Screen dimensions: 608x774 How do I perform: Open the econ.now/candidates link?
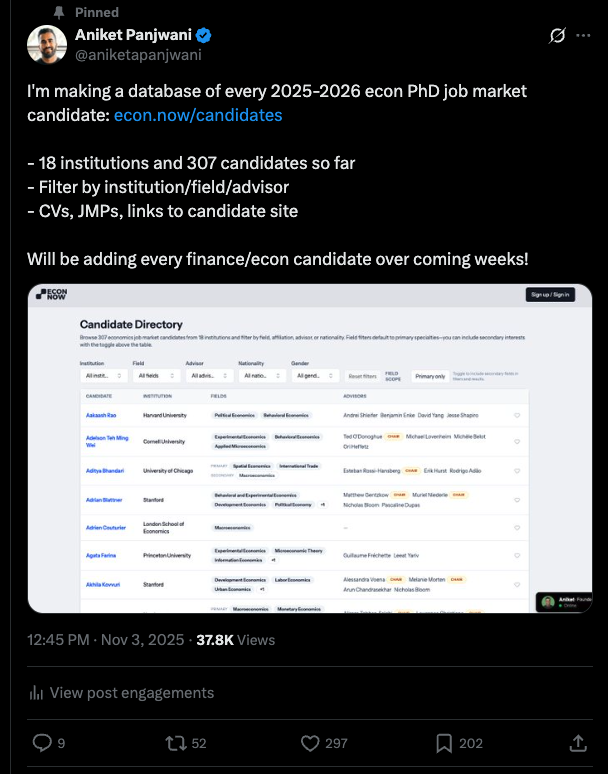198,115
